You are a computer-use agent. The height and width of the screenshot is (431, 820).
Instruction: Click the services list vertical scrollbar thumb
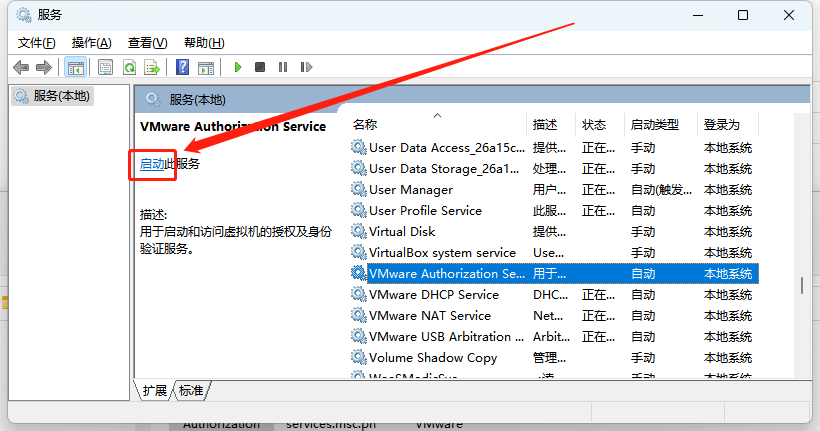coord(802,285)
